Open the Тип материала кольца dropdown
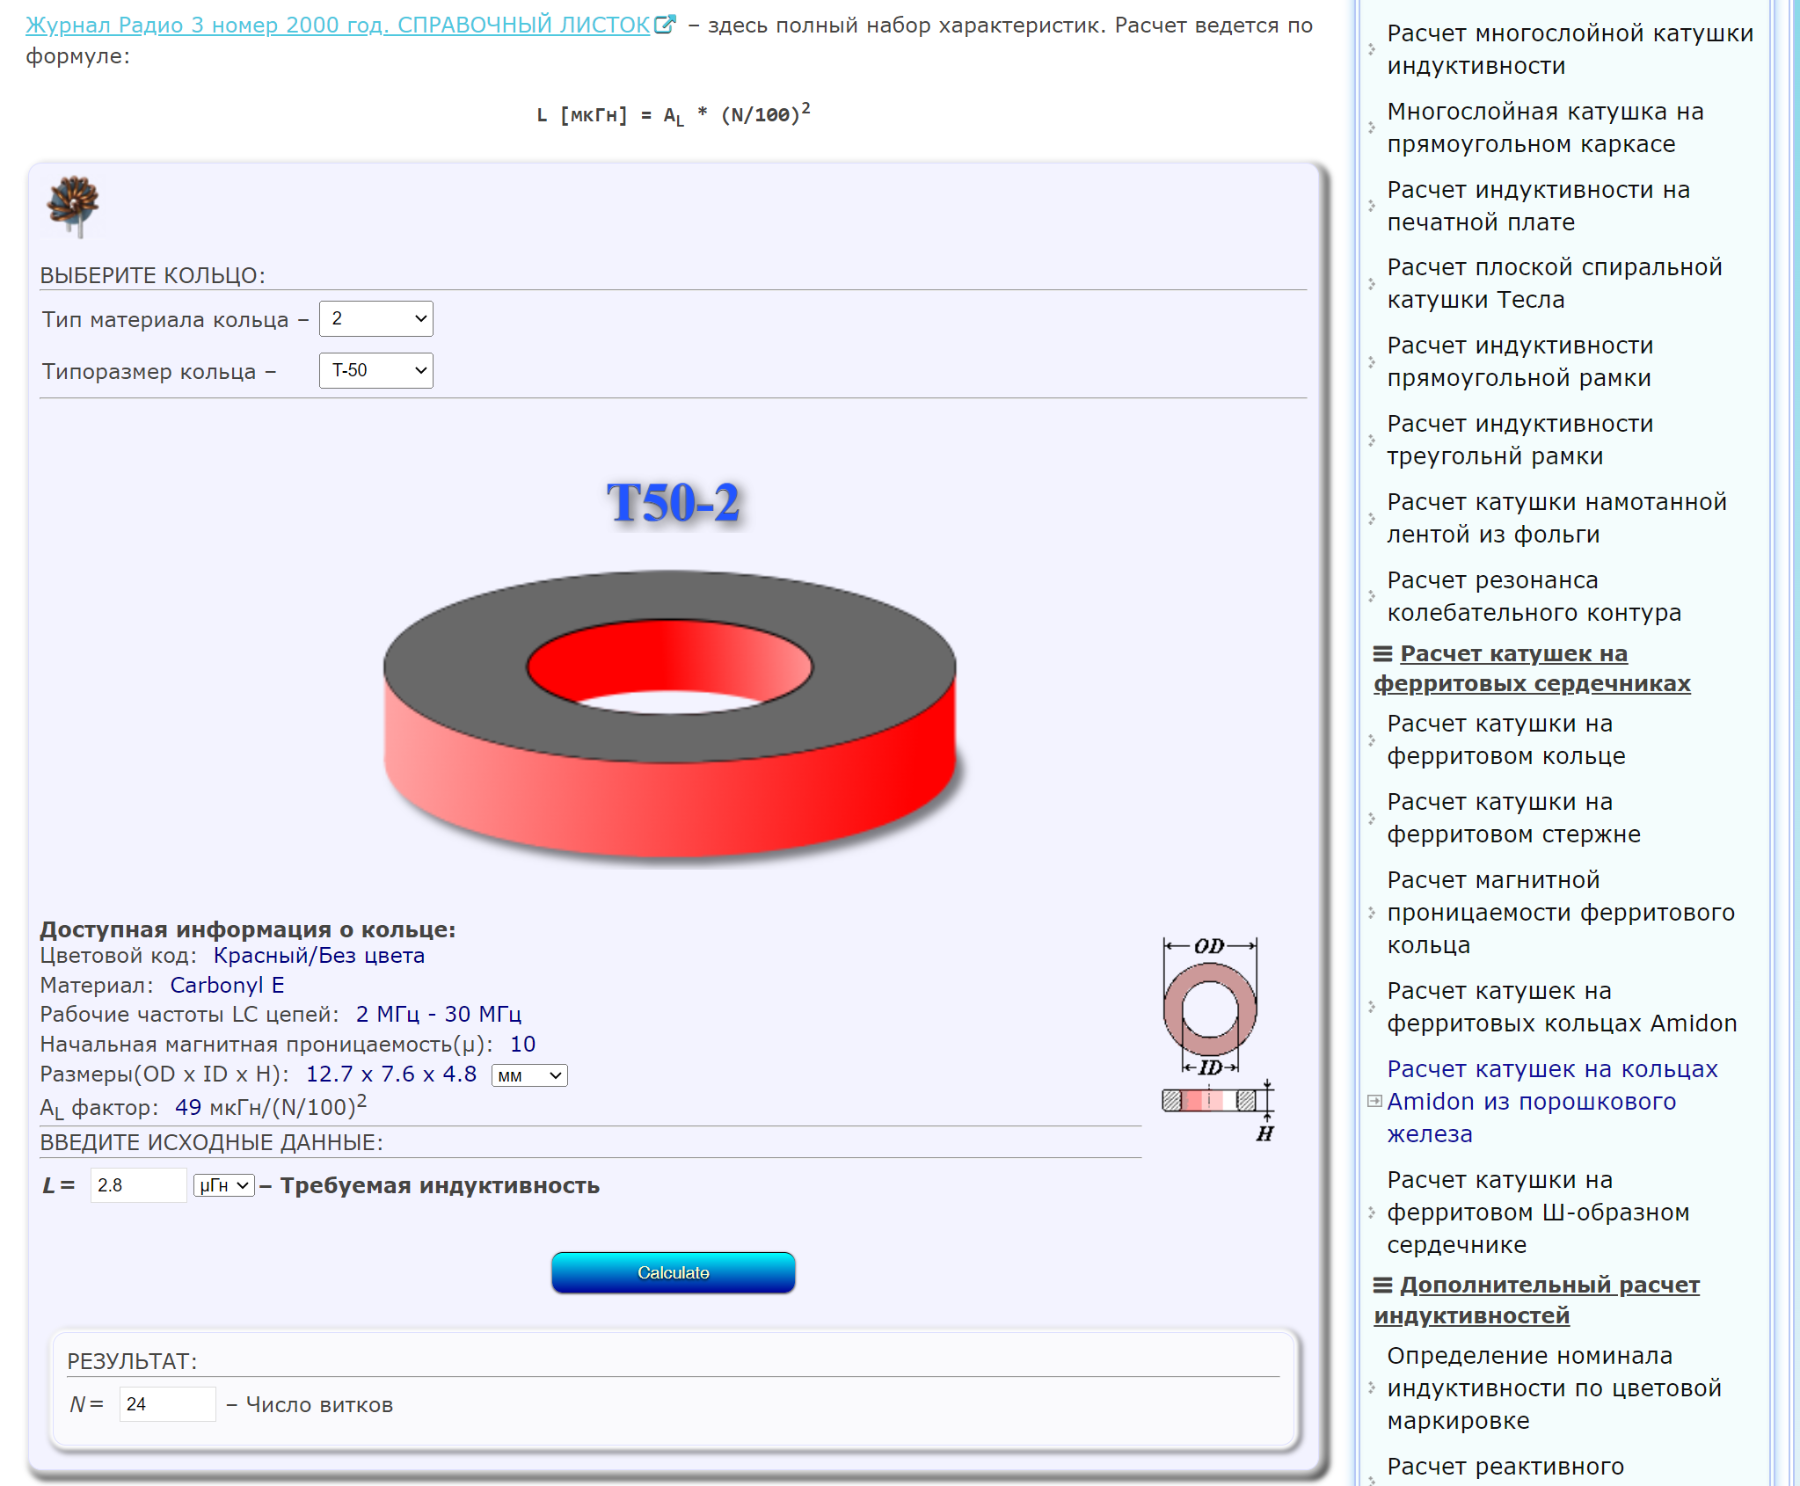The width and height of the screenshot is (1800, 1486). tap(376, 319)
